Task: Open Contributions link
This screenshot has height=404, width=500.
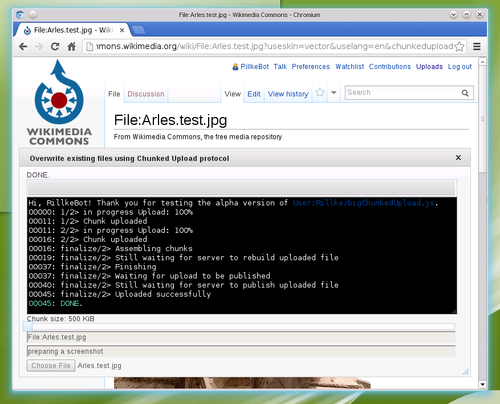Action: click(390, 67)
